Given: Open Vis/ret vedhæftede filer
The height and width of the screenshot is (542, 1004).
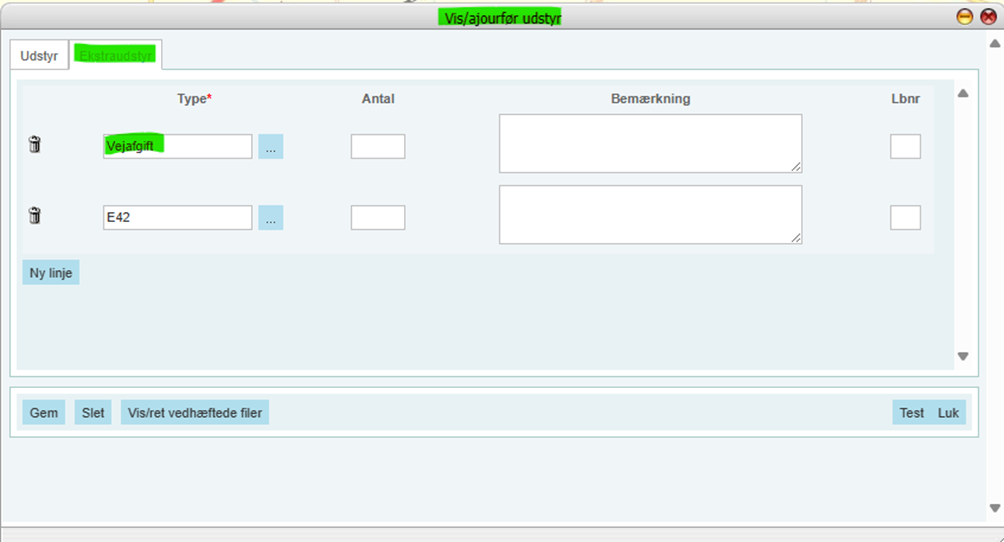Looking at the screenshot, I should point(195,413).
